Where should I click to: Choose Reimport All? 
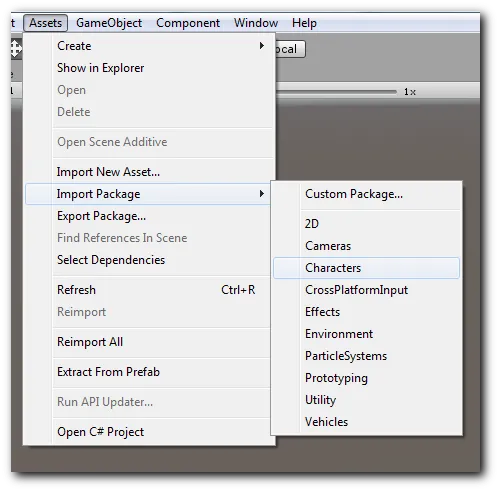[148, 342]
